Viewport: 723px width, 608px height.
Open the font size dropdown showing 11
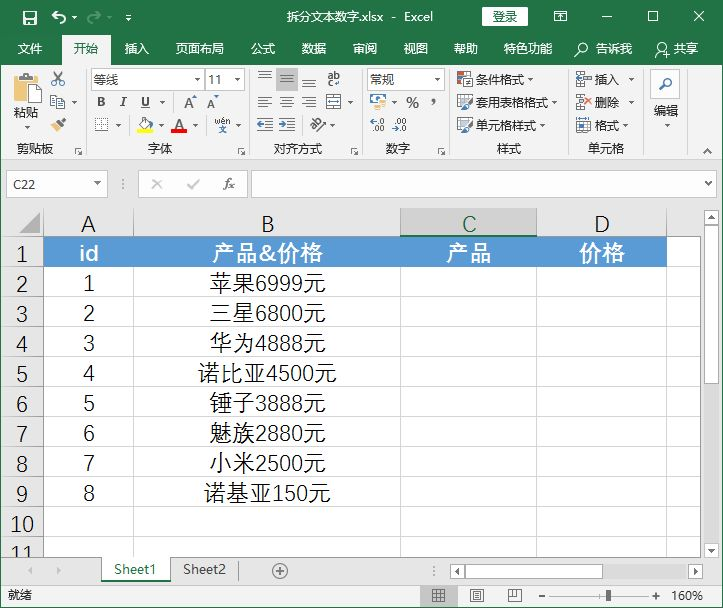tap(237, 79)
